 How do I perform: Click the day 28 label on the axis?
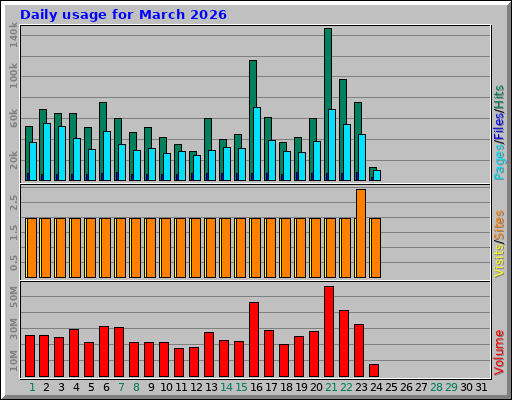pyautogui.click(x=436, y=387)
